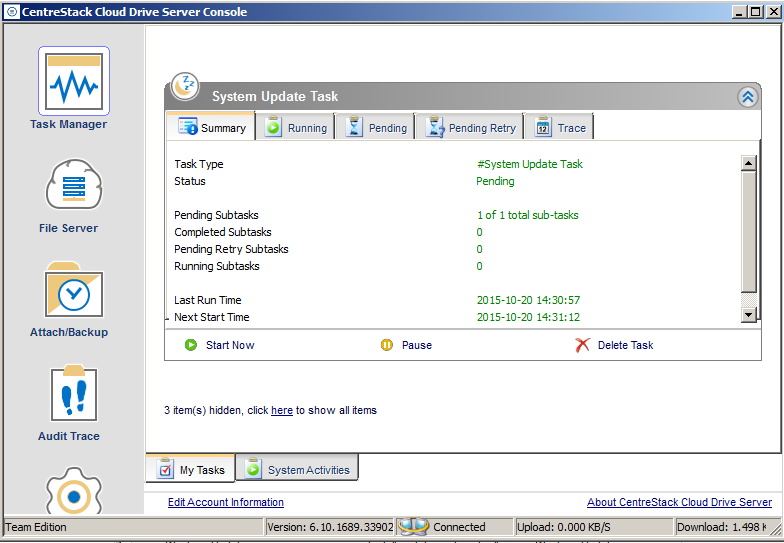Screen dimensions: 784x543
Task: Select the System Activities bottom tab
Action: coord(297,469)
